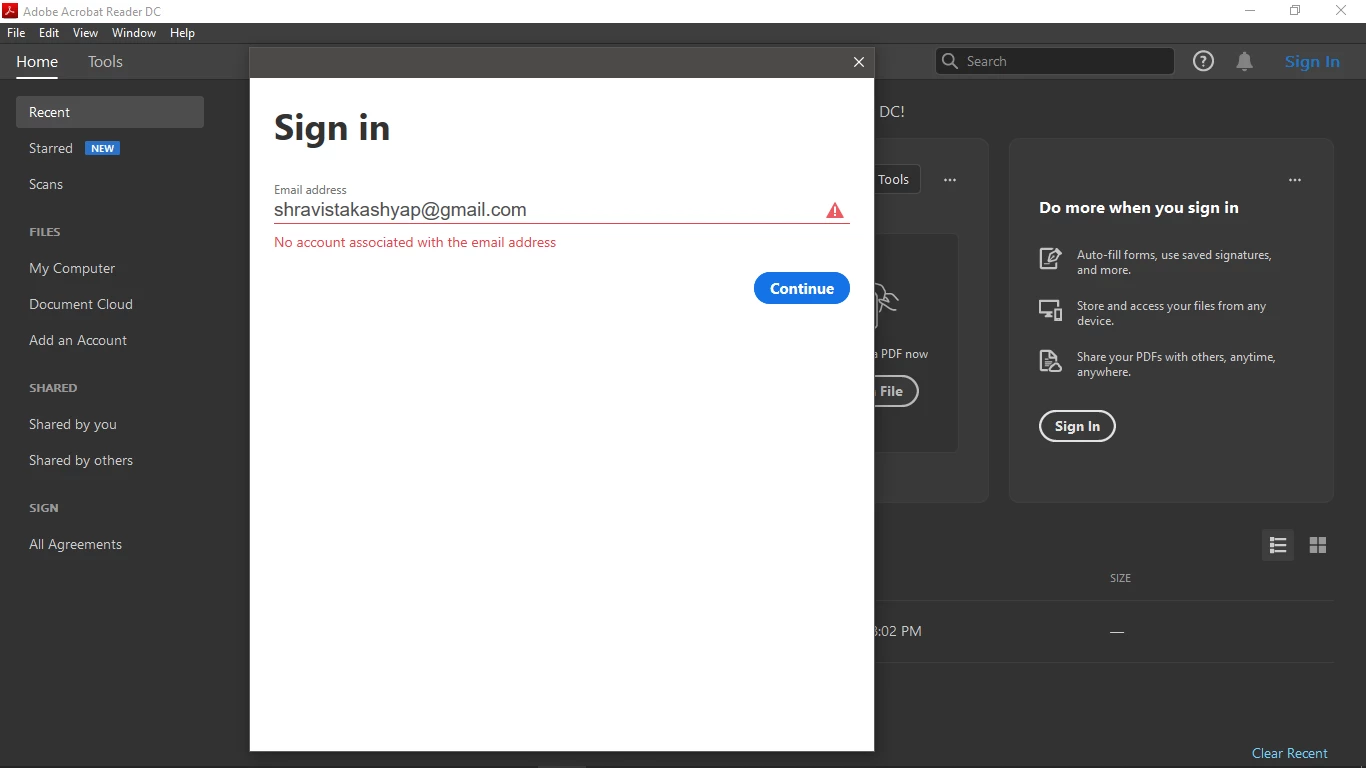1366x768 pixels.
Task: Click the NEW badge next to Starred
Action: click(x=103, y=148)
